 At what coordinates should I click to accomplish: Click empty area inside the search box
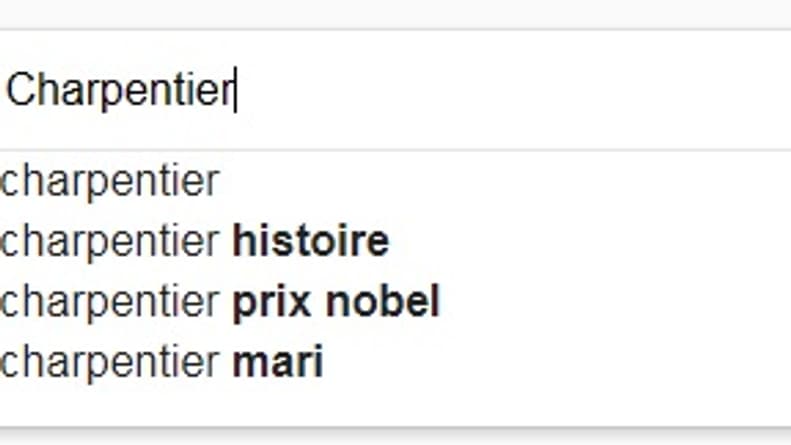pyautogui.click(x=504, y=90)
